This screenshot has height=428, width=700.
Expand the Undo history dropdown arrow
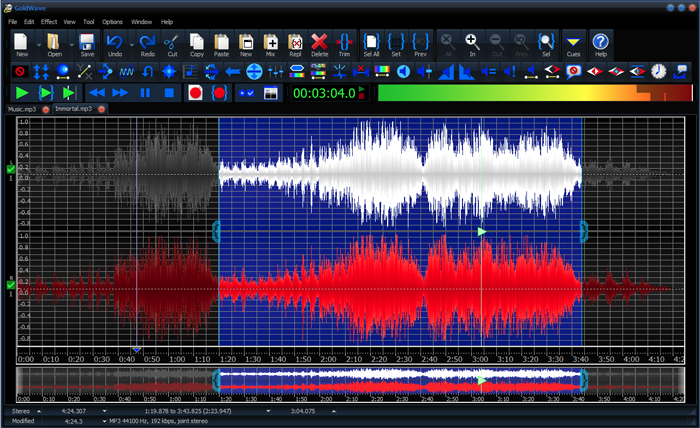131,45
